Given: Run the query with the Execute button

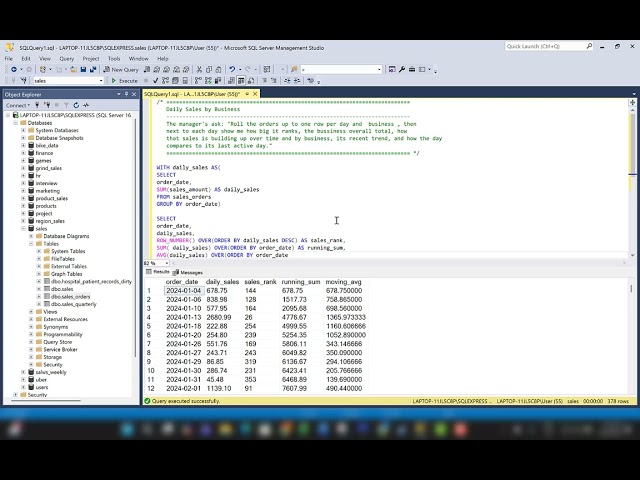Looking at the screenshot, I should [124, 81].
